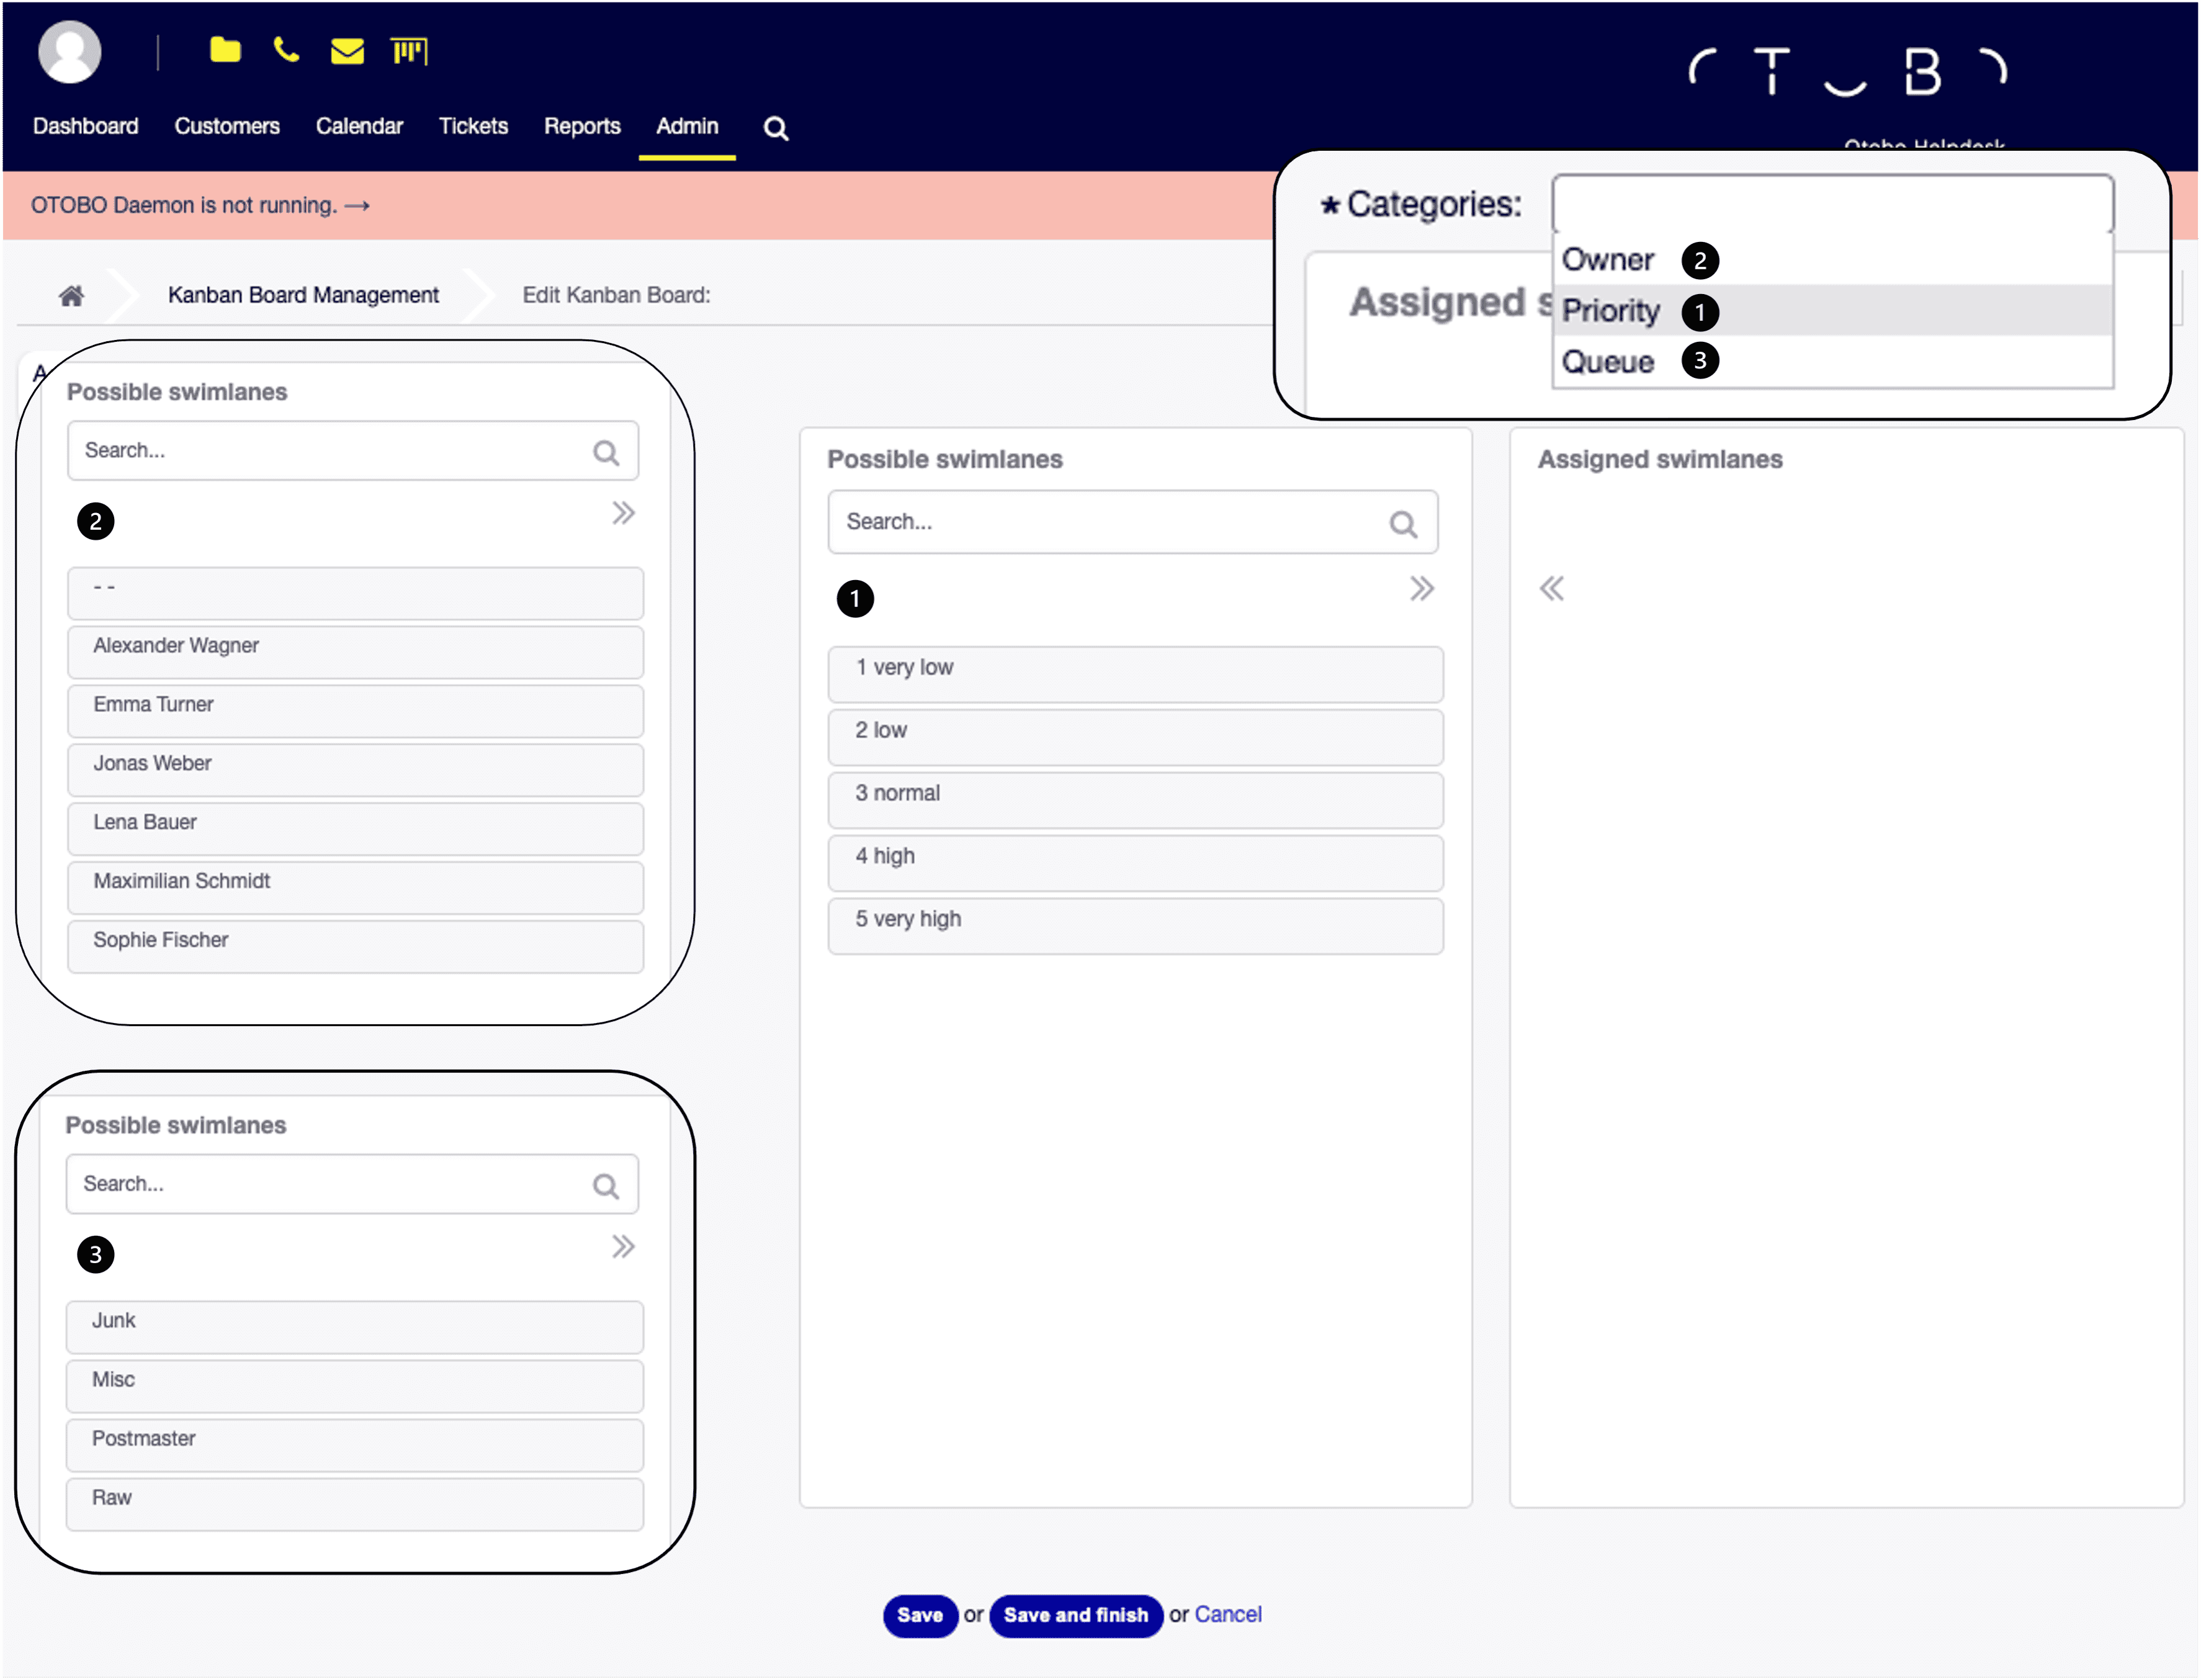The image size is (2201, 1680).
Task: Click search icon in Queue swimlanes search box
Action: click(x=606, y=1186)
